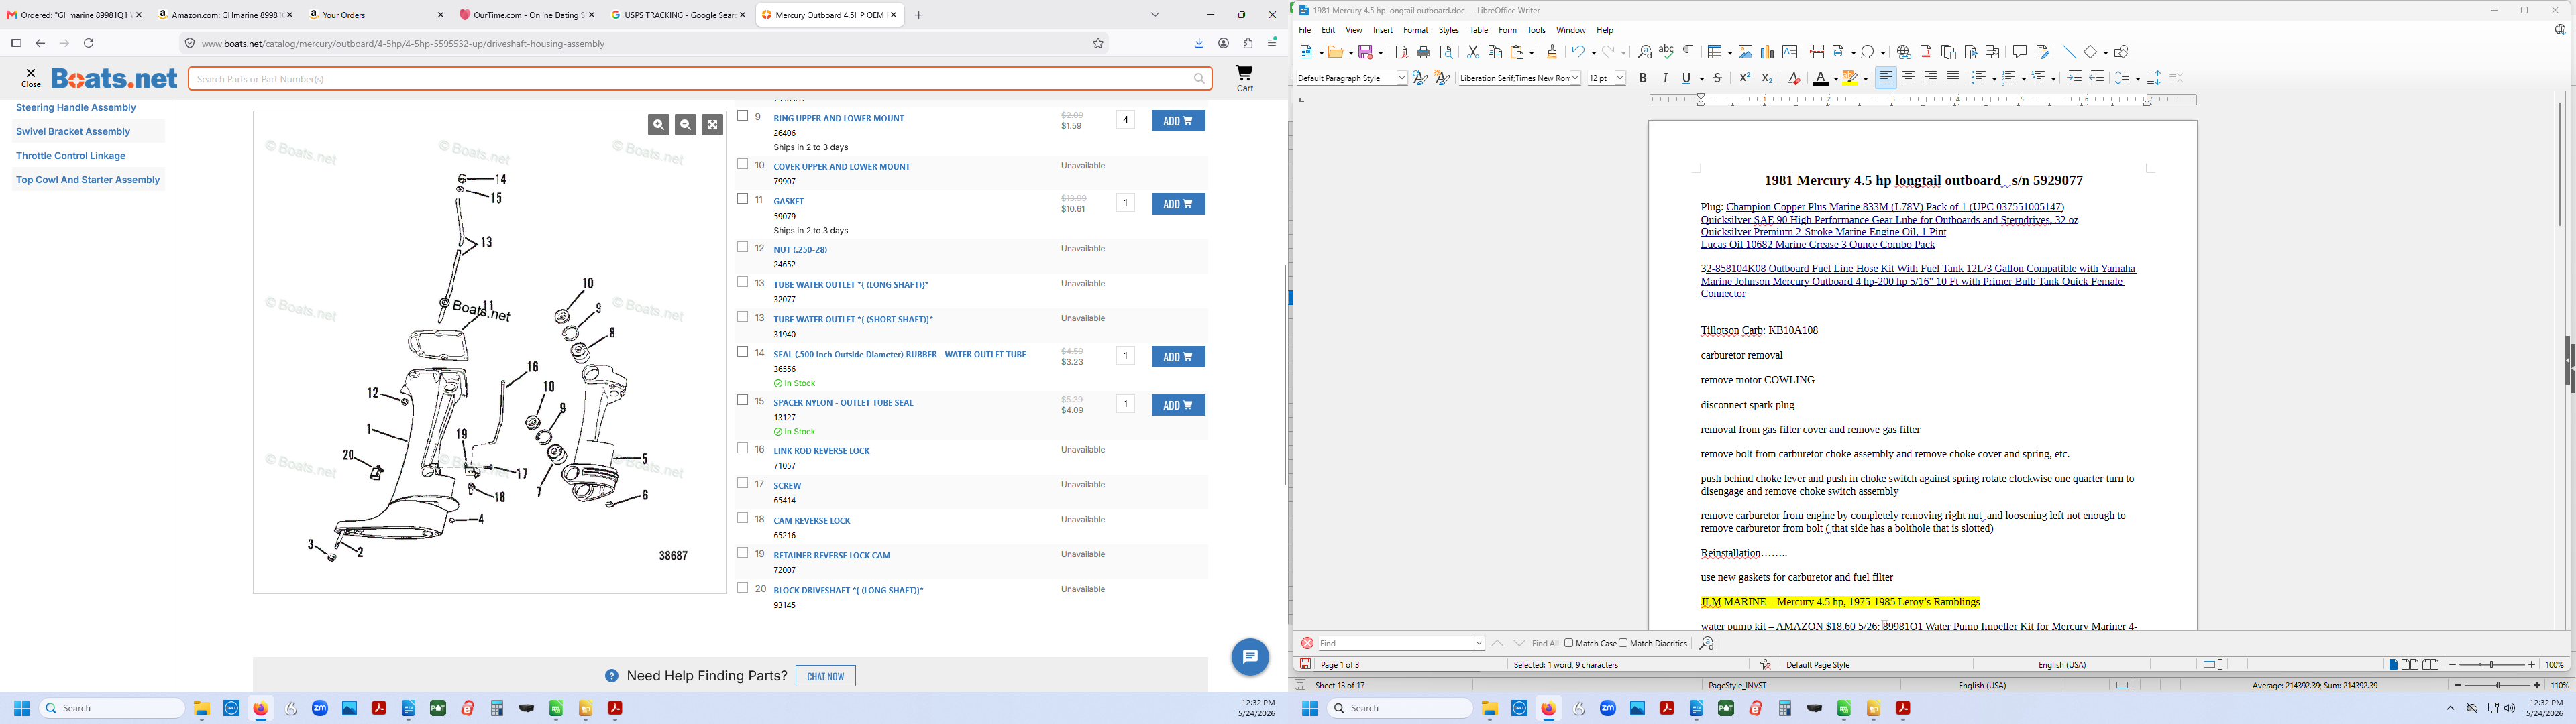Clone formatting with the paintbrush in Writer
The width and height of the screenshot is (2576, 724).
(1552, 52)
